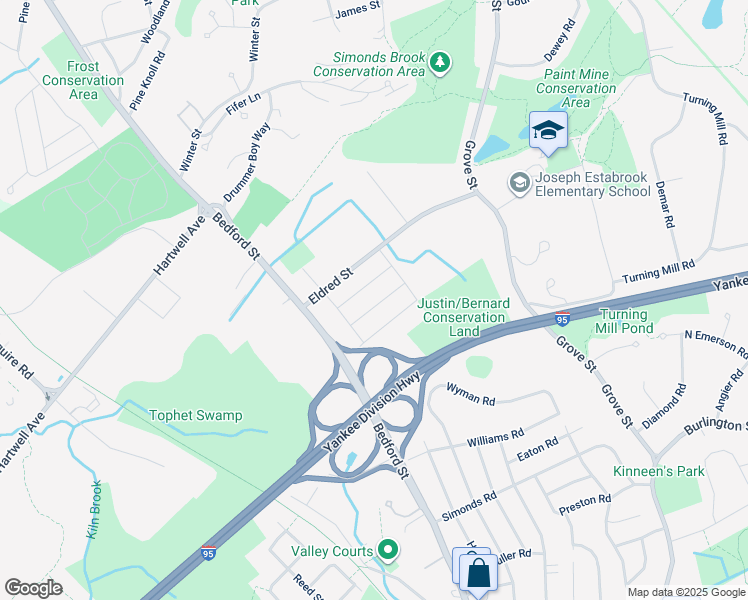Click the Kiln Brook label

coord(95,510)
